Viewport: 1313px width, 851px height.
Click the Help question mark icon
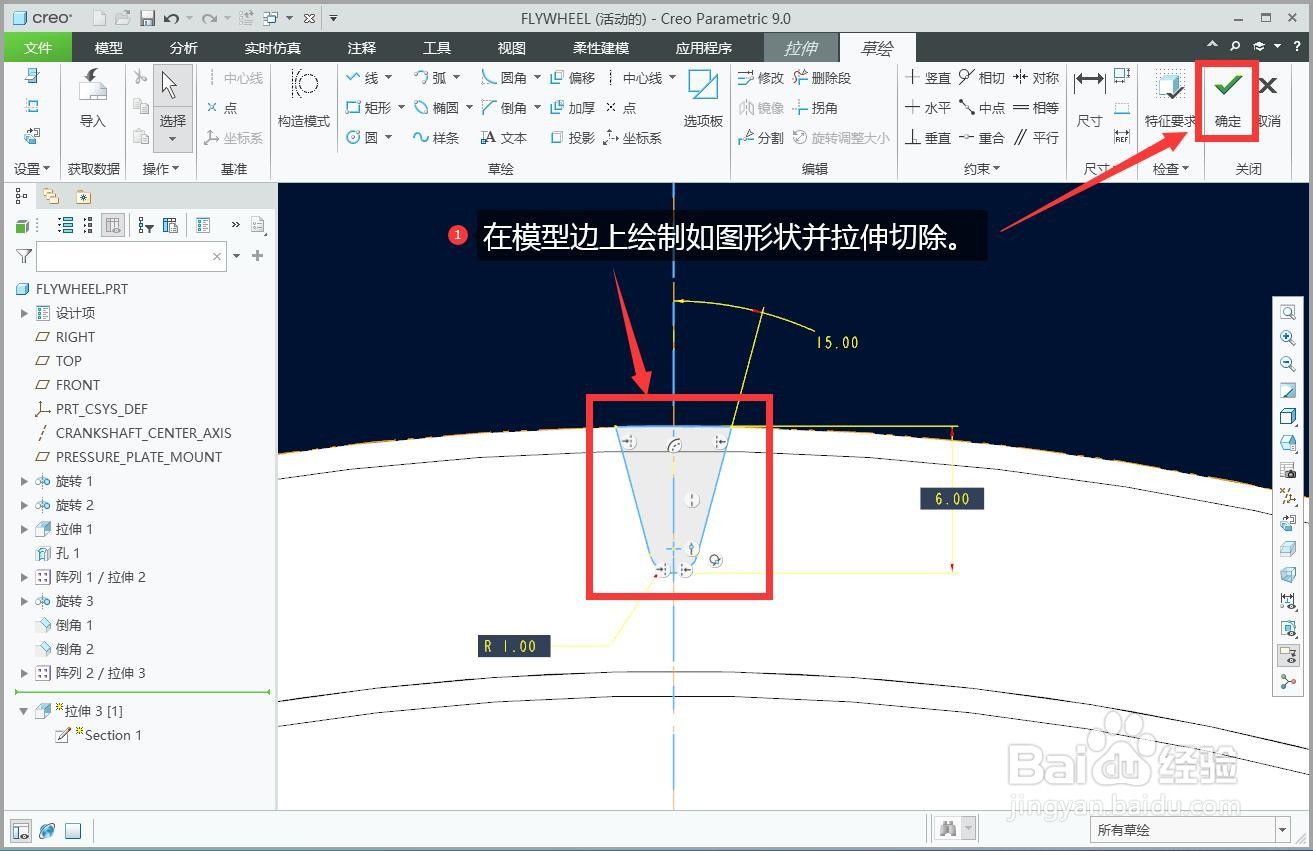pos(1296,46)
